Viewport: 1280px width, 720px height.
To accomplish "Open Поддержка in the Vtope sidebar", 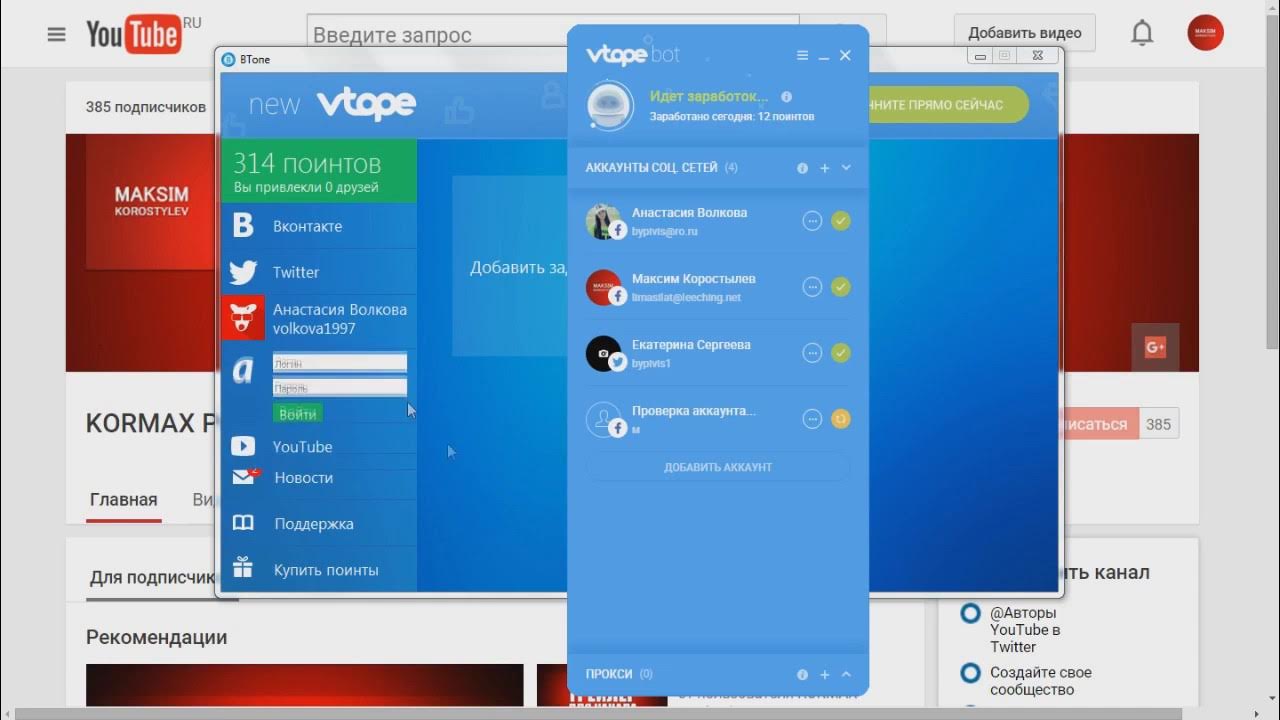I will 319,523.
